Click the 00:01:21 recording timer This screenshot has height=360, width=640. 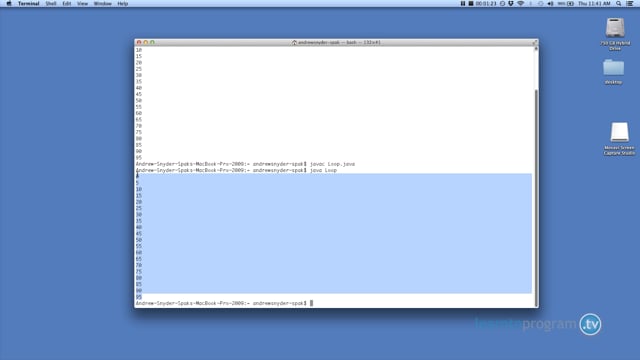[486, 3]
